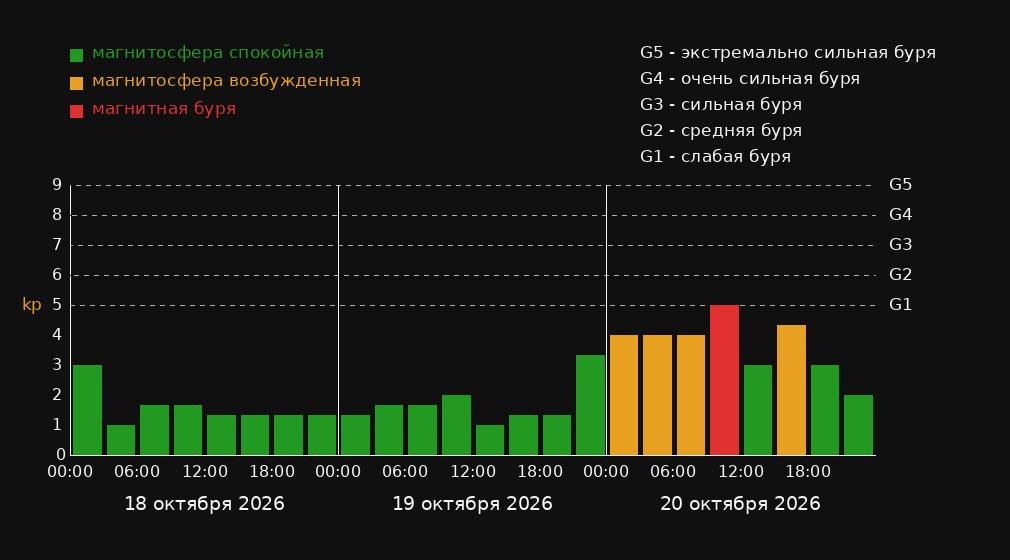Click the tallest orange bar on 20 October
Screen dimensions: 1010x560
(791, 390)
